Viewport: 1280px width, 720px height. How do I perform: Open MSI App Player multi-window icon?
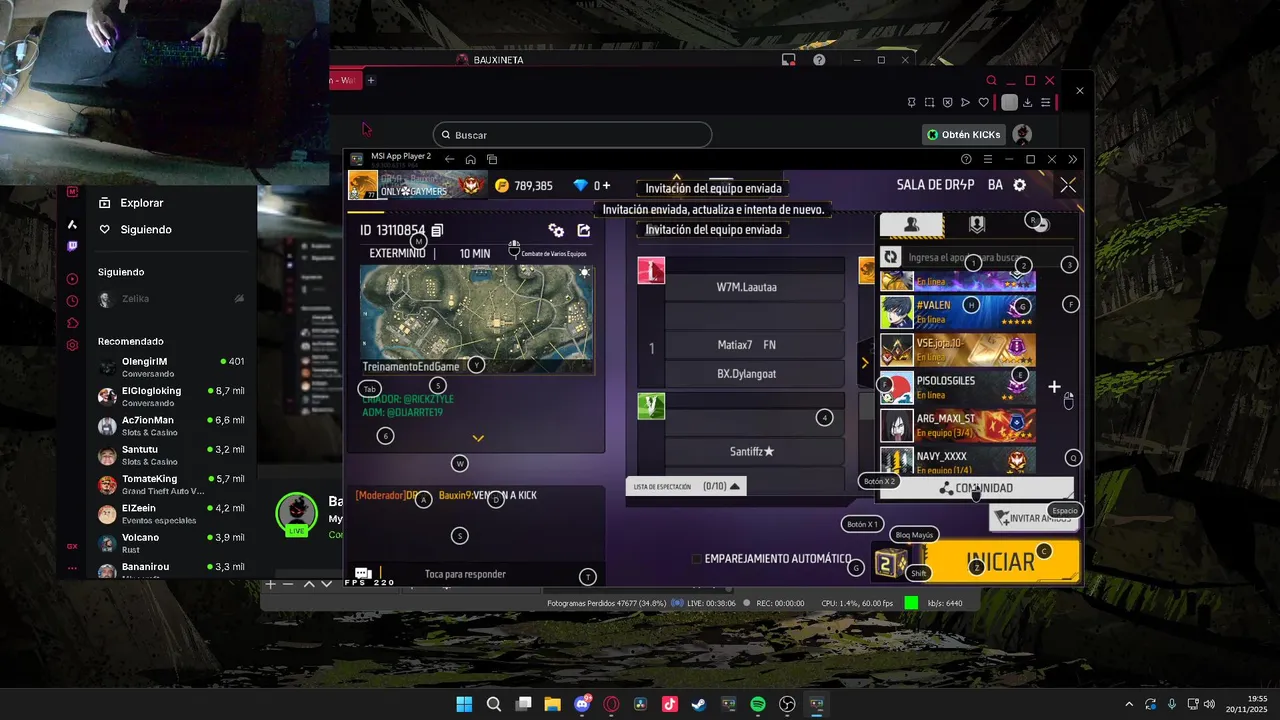pos(492,159)
